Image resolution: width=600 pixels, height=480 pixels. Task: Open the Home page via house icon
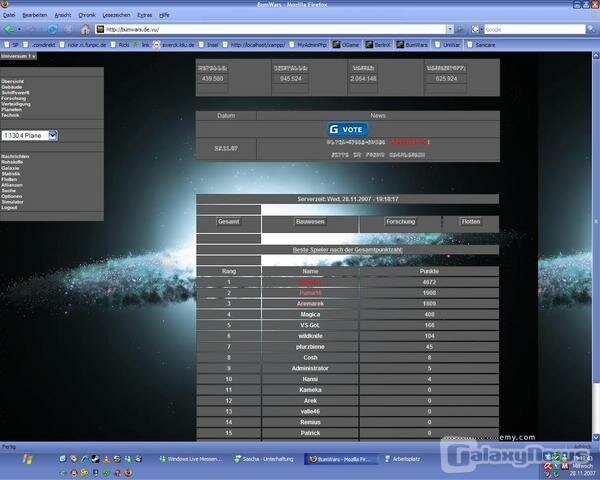(x=85, y=29)
